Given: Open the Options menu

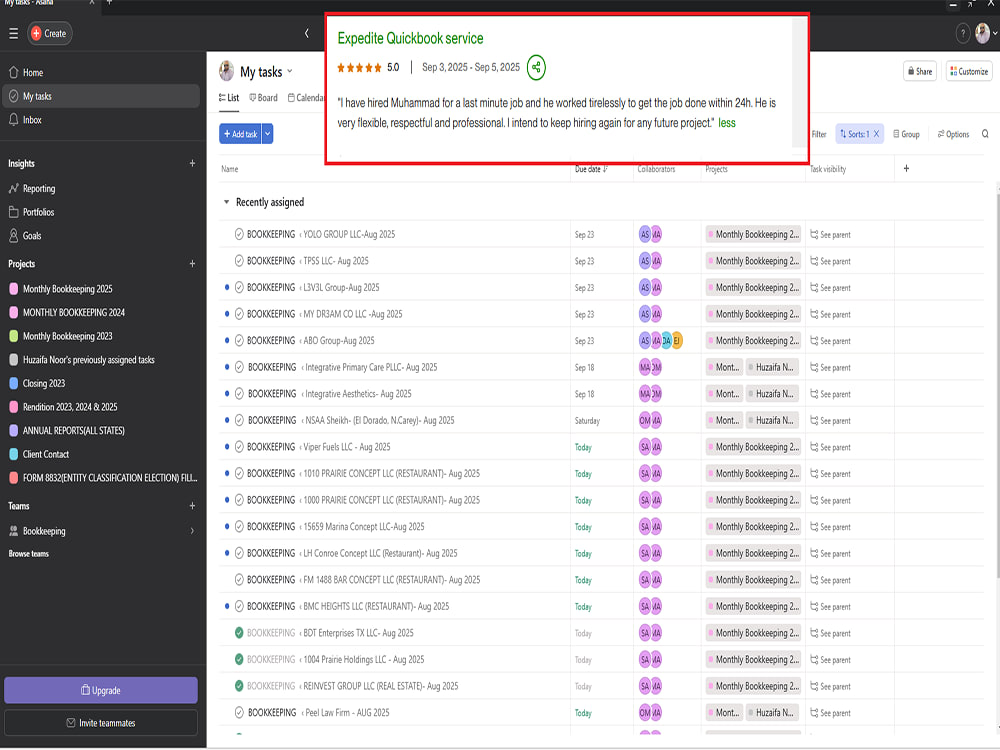Looking at the screenshot, I should [x=953, y=134].
